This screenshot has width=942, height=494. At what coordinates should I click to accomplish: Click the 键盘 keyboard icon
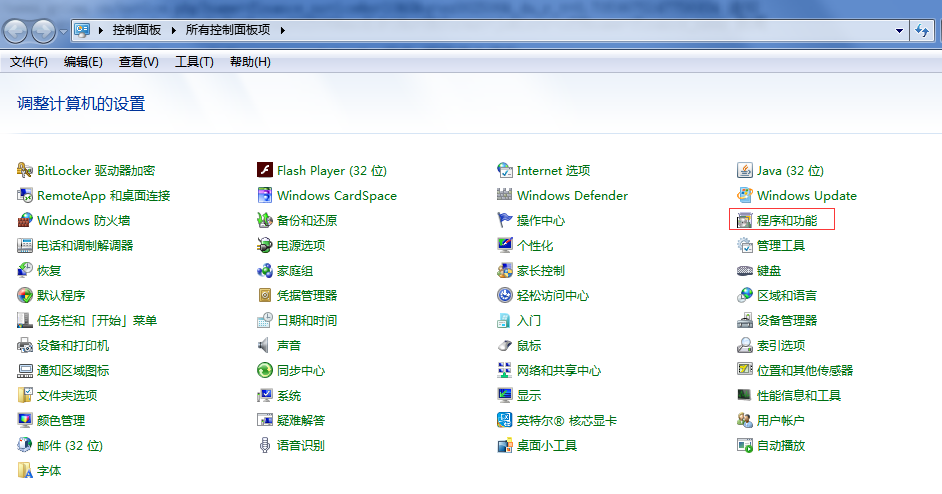tap(745, 270)
